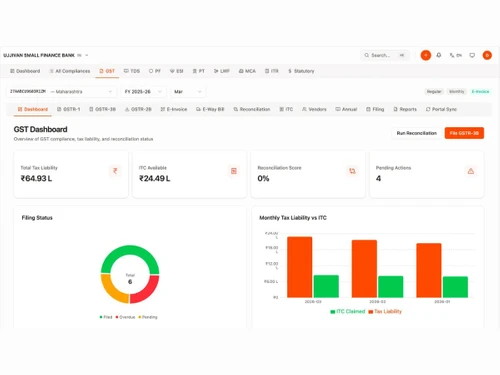Click the E-Invoice status badge
Screen dimensions: 500x375
(x=480, y=92)
